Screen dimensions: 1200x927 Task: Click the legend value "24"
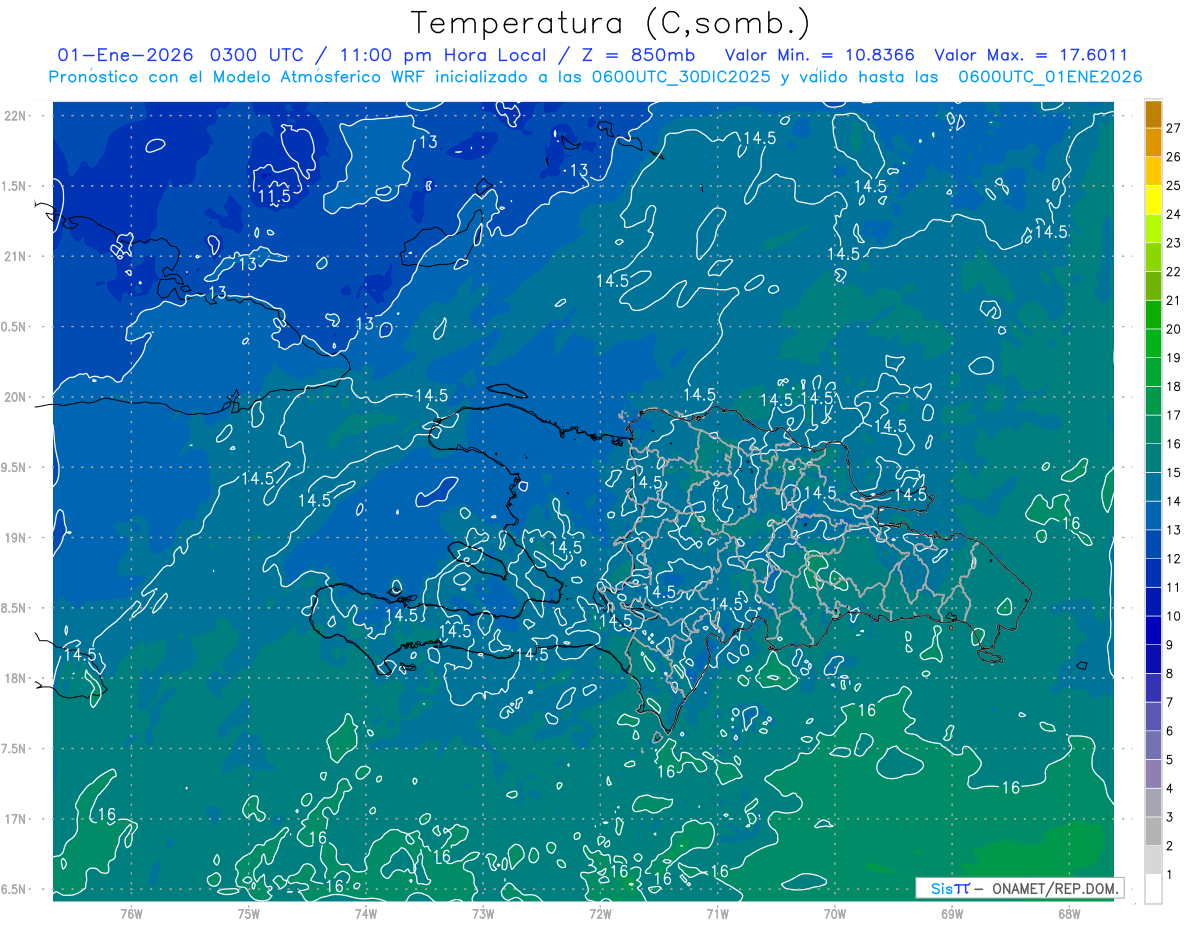tap(1174, 214)
